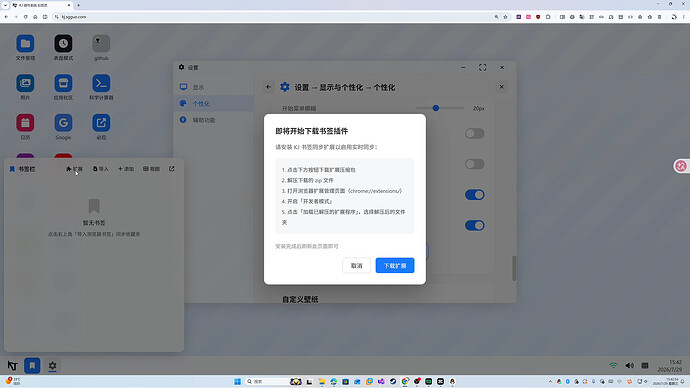Open the 科学计算器 calculator icon
Image resolution: width=690 pixels, height=388 pixels.
[101, 84]
